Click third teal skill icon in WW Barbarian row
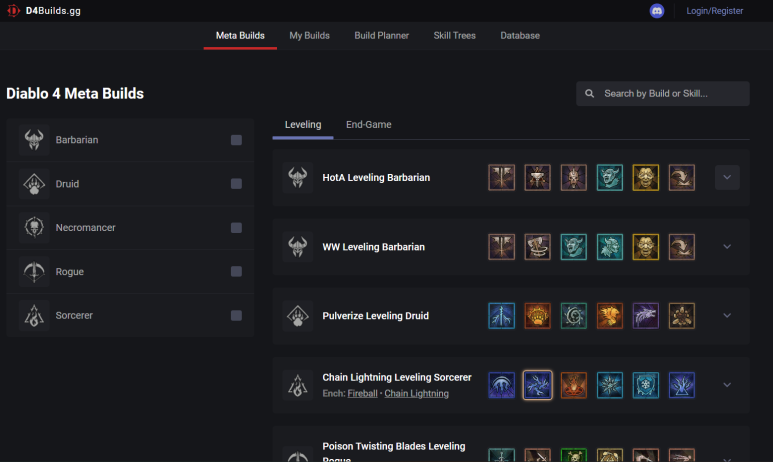This screenshot has height=462, width=773. pyautogui.click(x=573, y=247)
